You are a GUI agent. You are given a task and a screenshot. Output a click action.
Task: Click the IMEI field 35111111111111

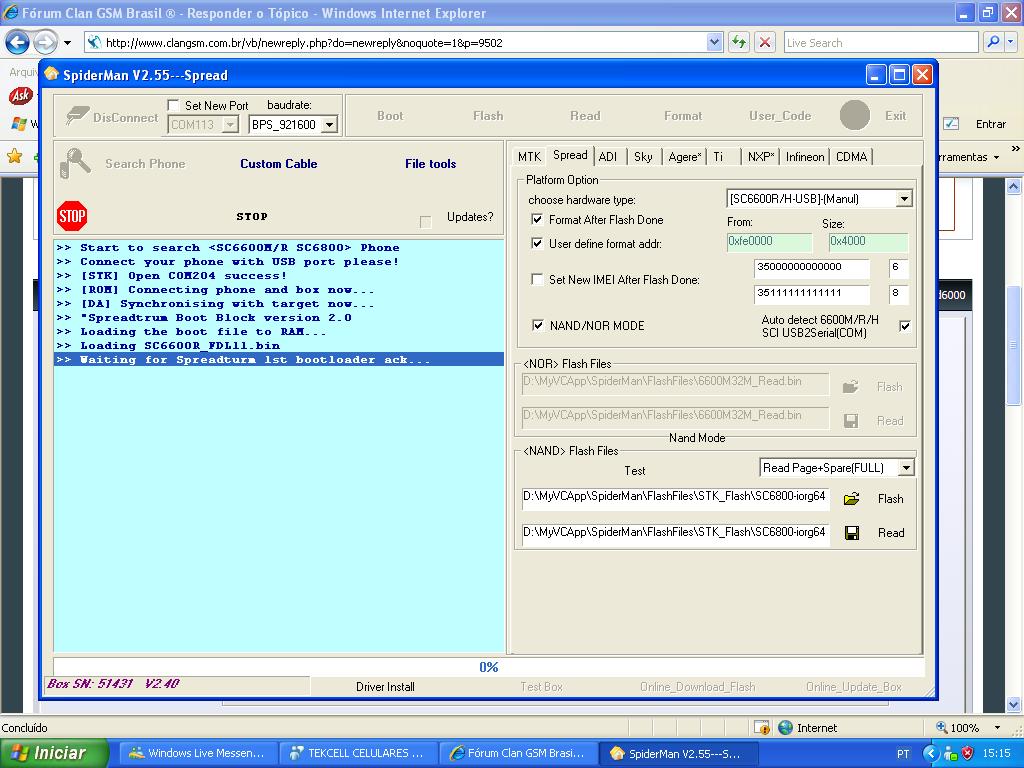pos(811,293)
